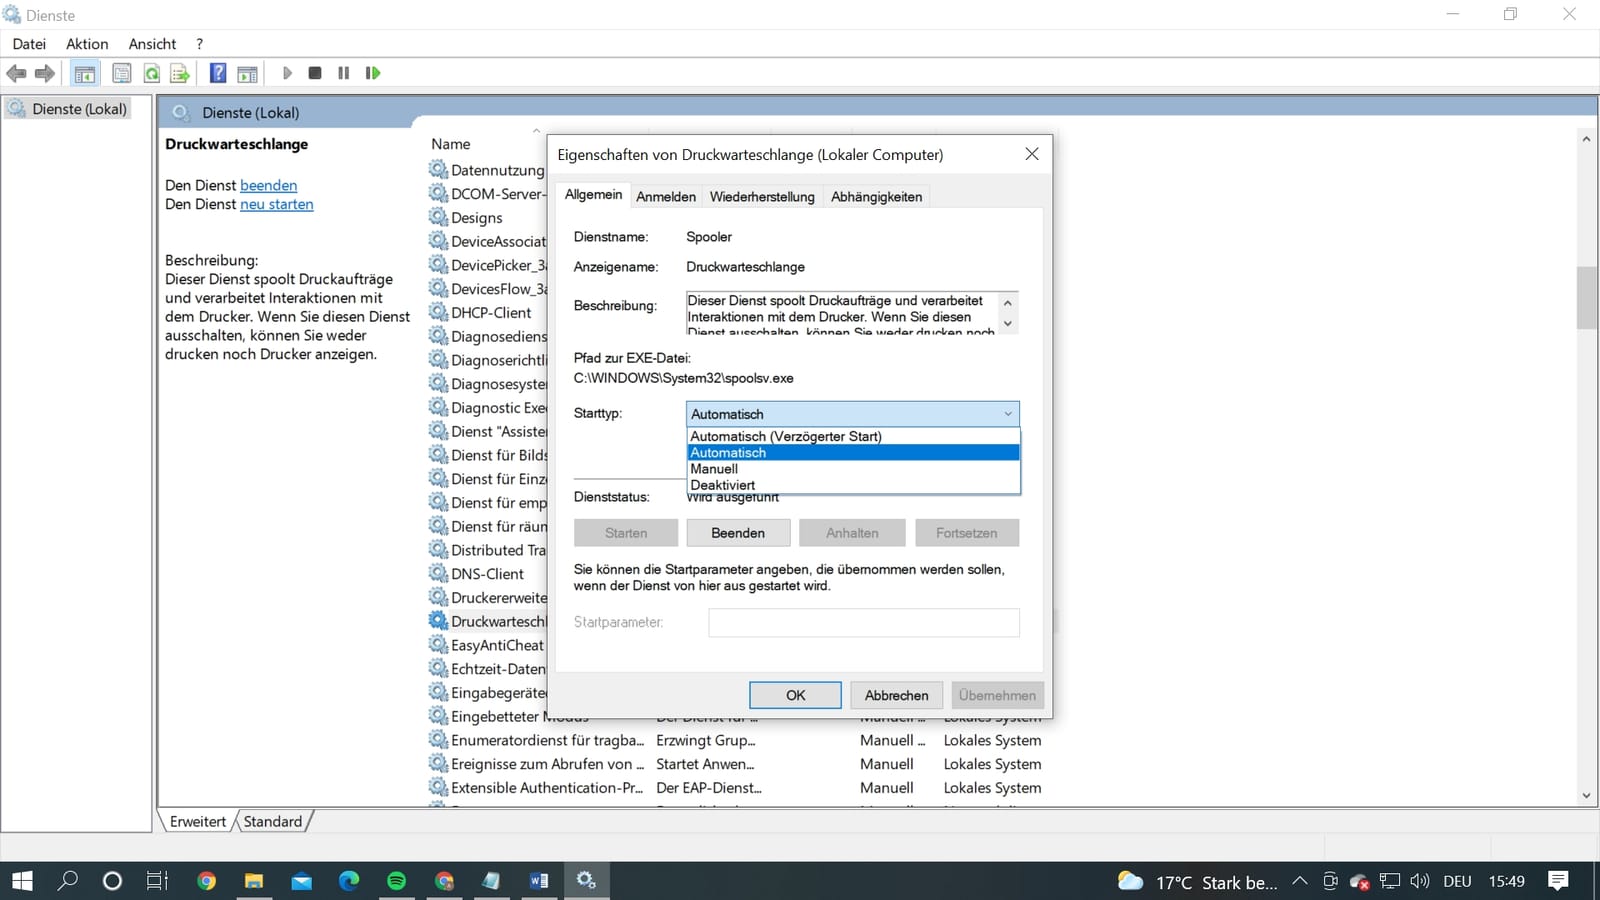The image size is (1600, 900).
Task: Click the Forward arrow in the toolbar
Action: tap(45, 73)
